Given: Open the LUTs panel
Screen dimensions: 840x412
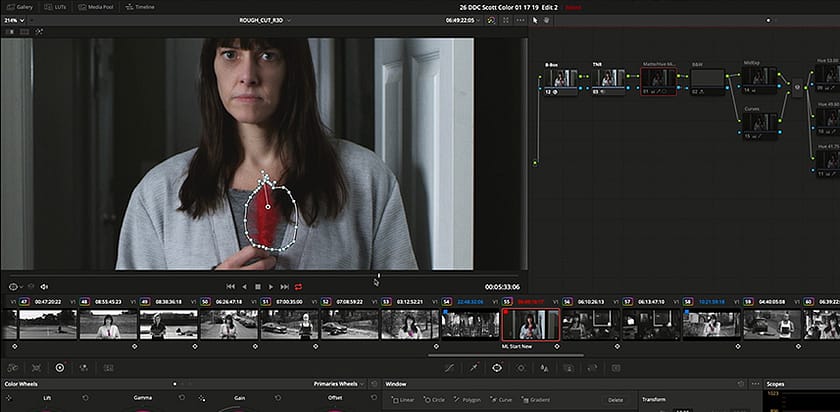Looking at the screenshot, I should [55, 7].
